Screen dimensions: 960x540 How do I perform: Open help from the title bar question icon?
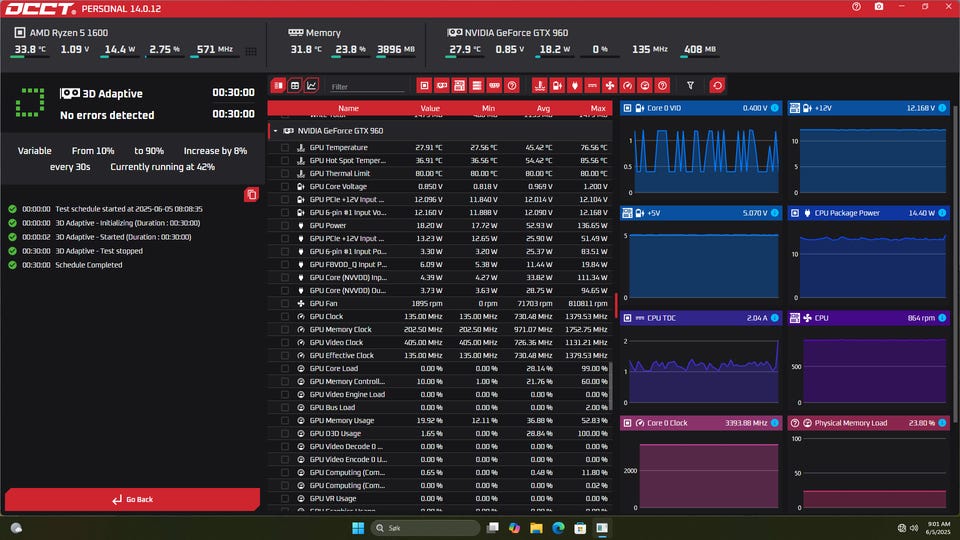coord(856,7)
